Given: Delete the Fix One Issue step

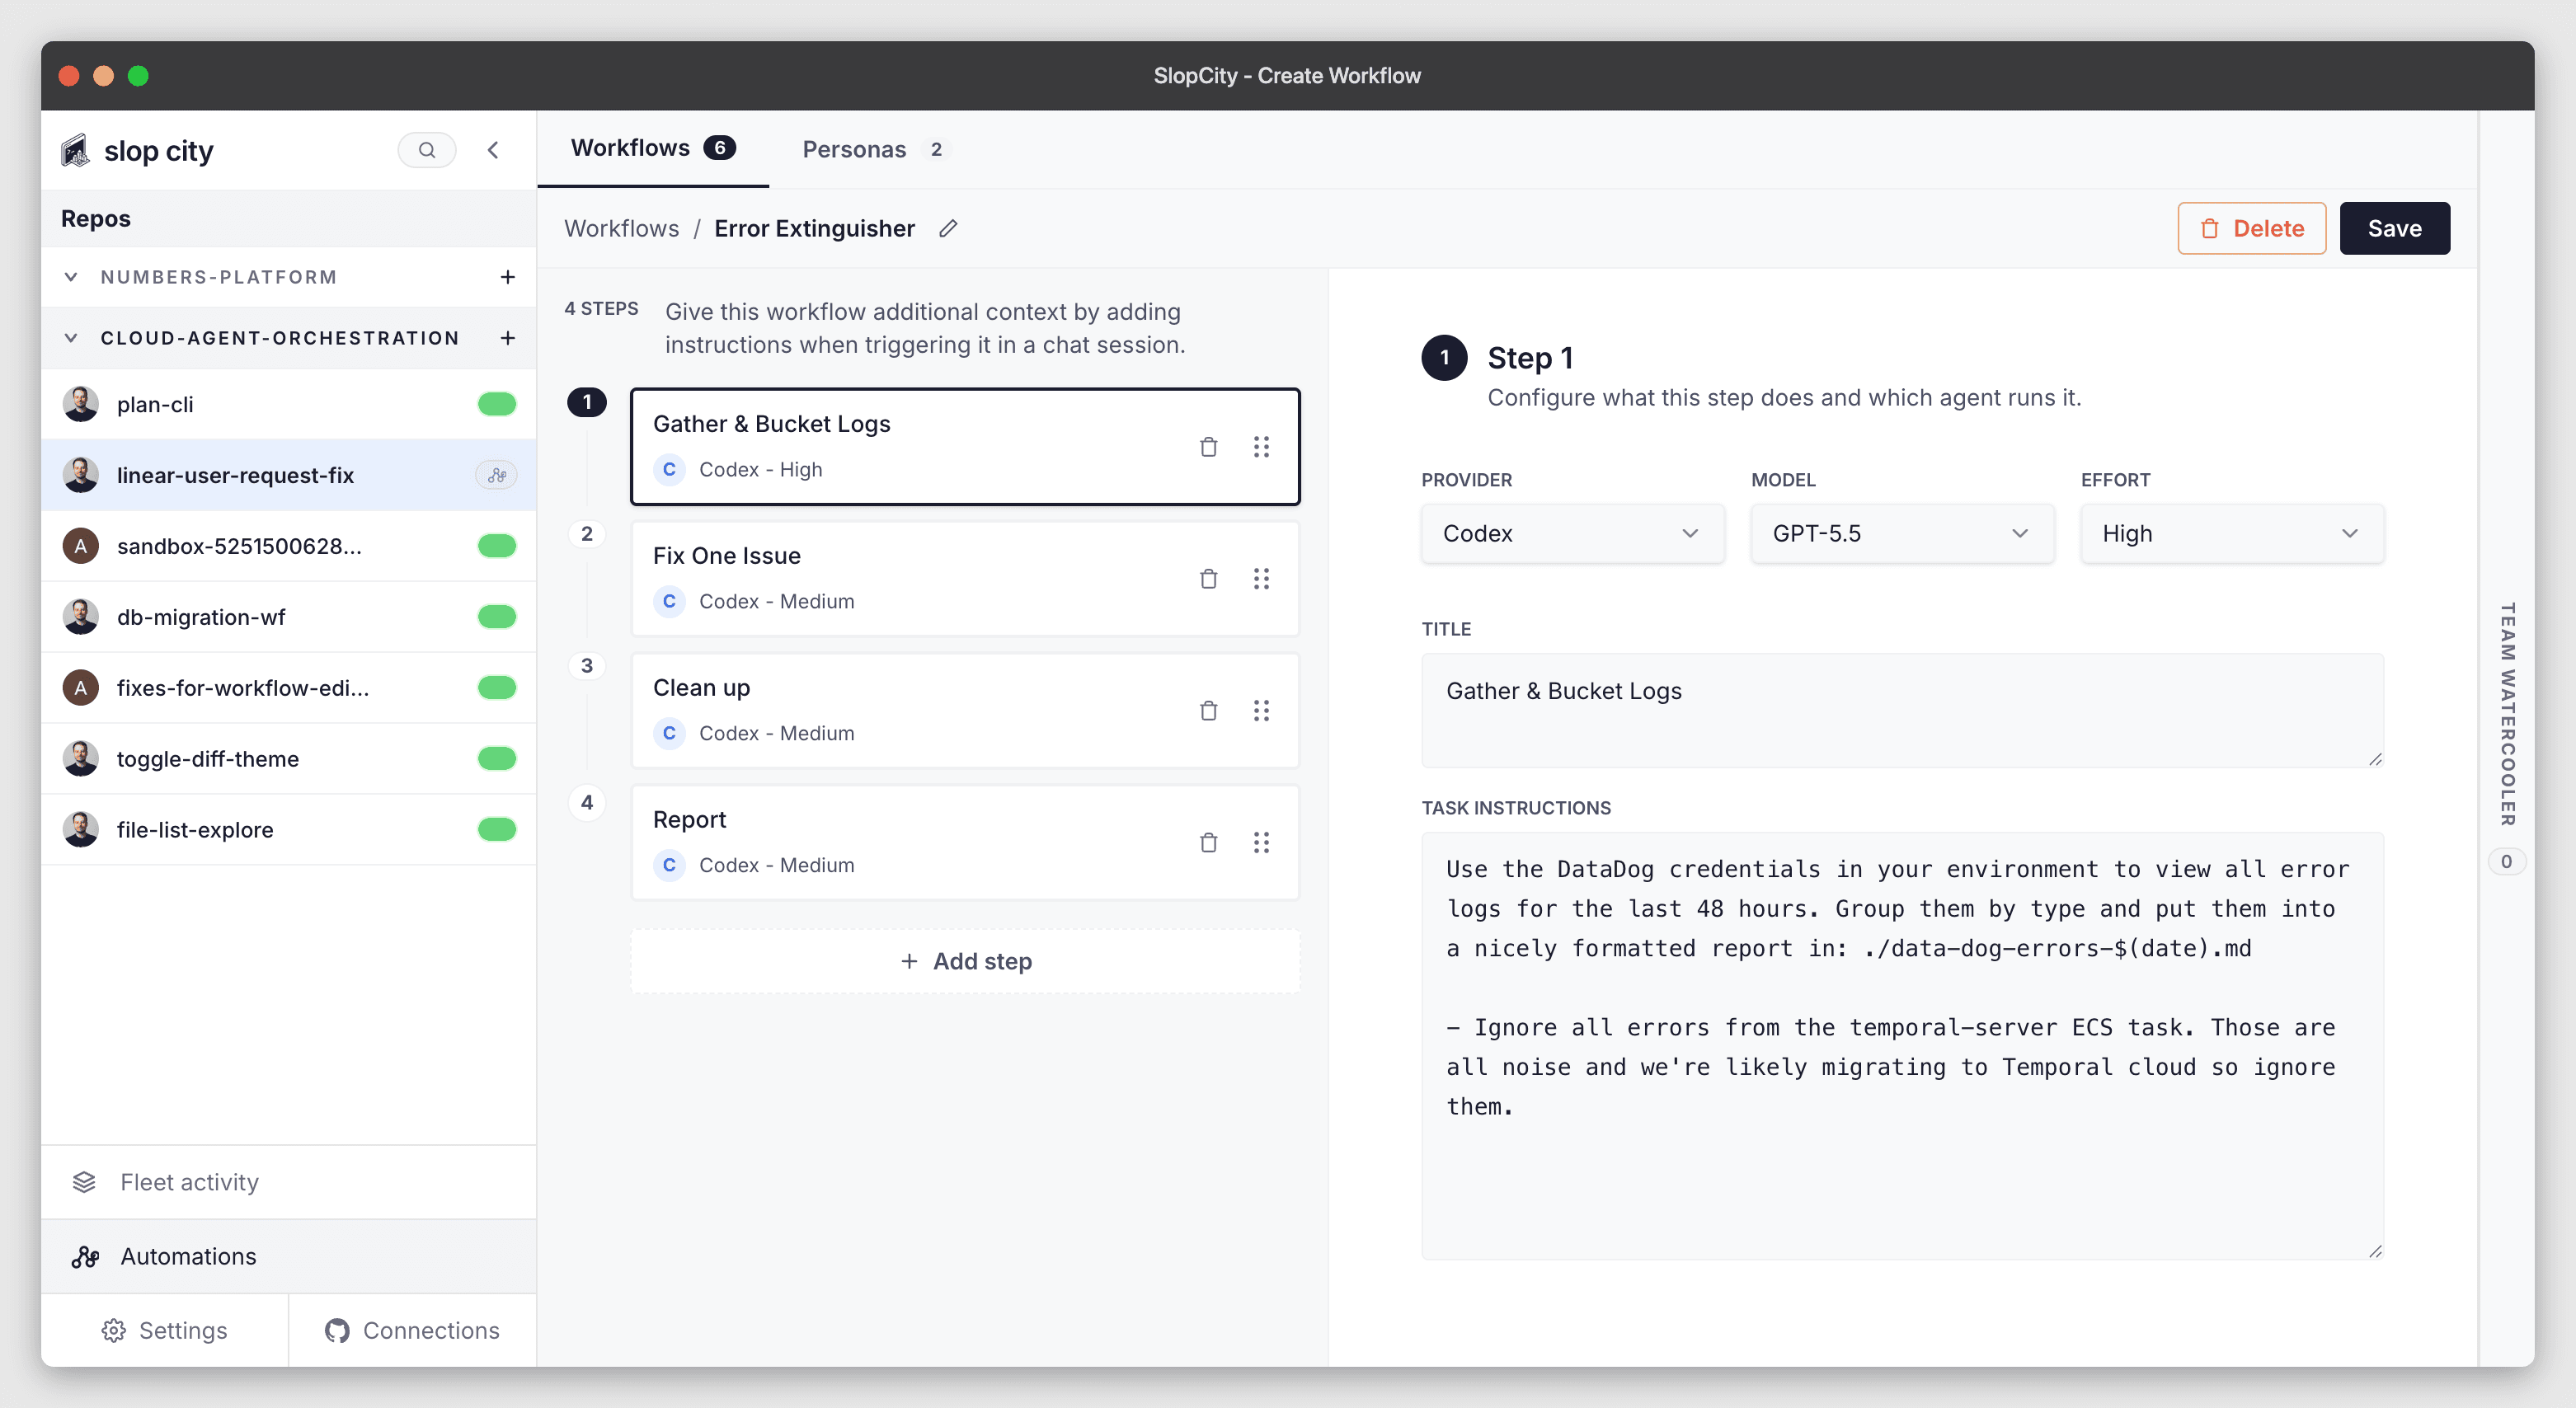Looking at the screenshot, I should click(x=1208, y=579).
